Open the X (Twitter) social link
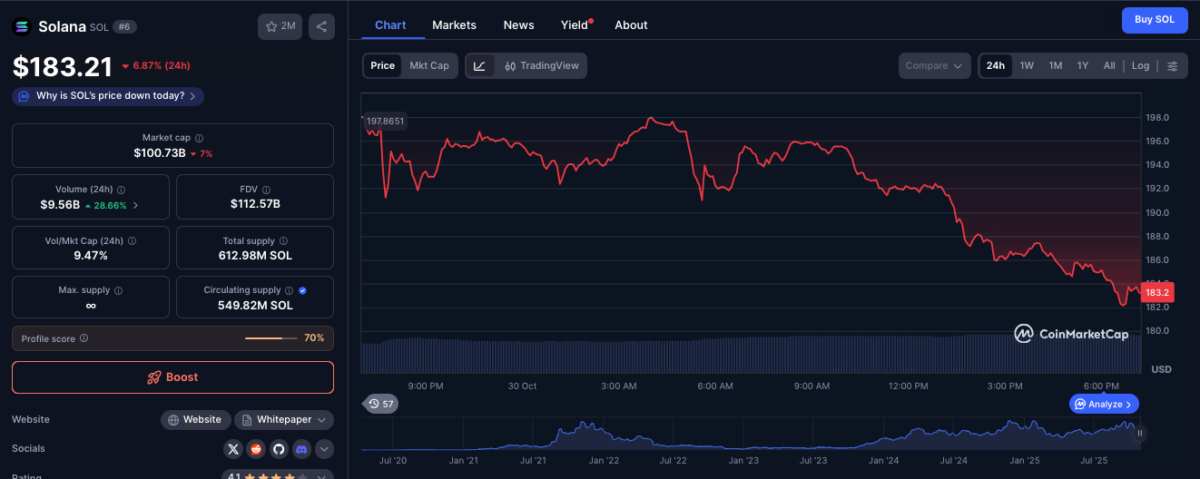The width and height of the screenshot is (1200, 479). (233, 449)
